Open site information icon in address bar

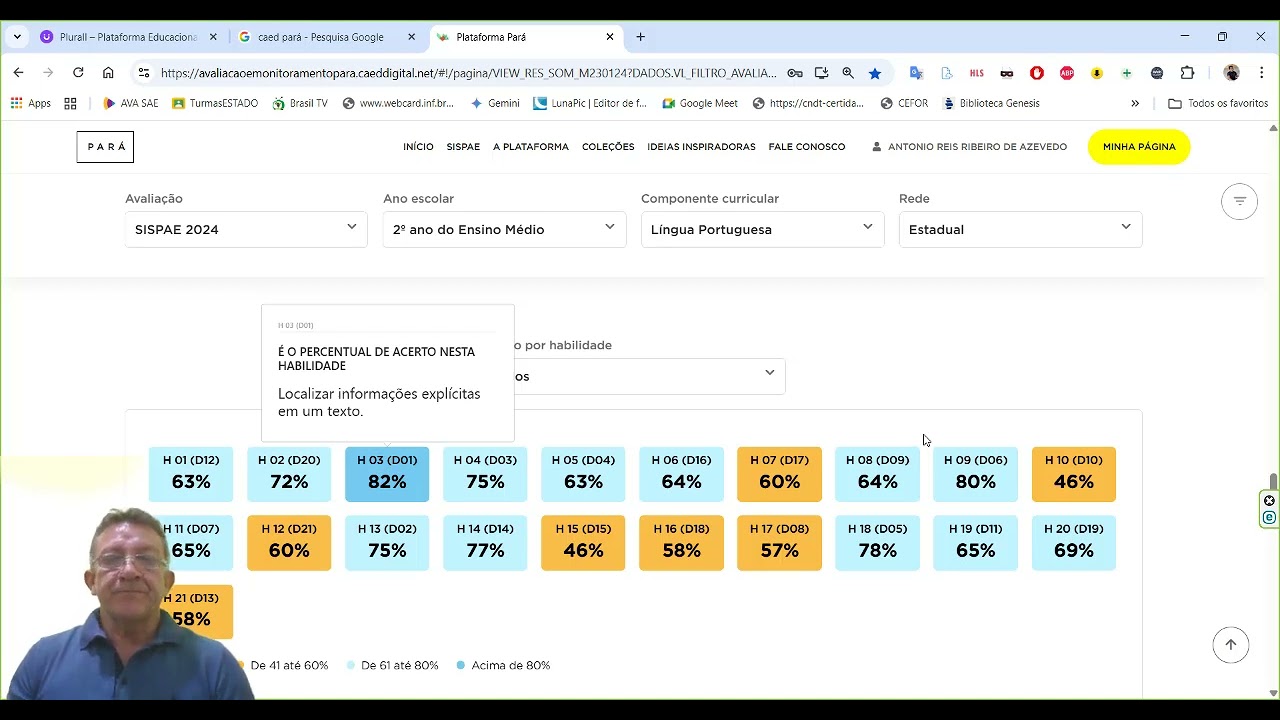tap(144, 73)
